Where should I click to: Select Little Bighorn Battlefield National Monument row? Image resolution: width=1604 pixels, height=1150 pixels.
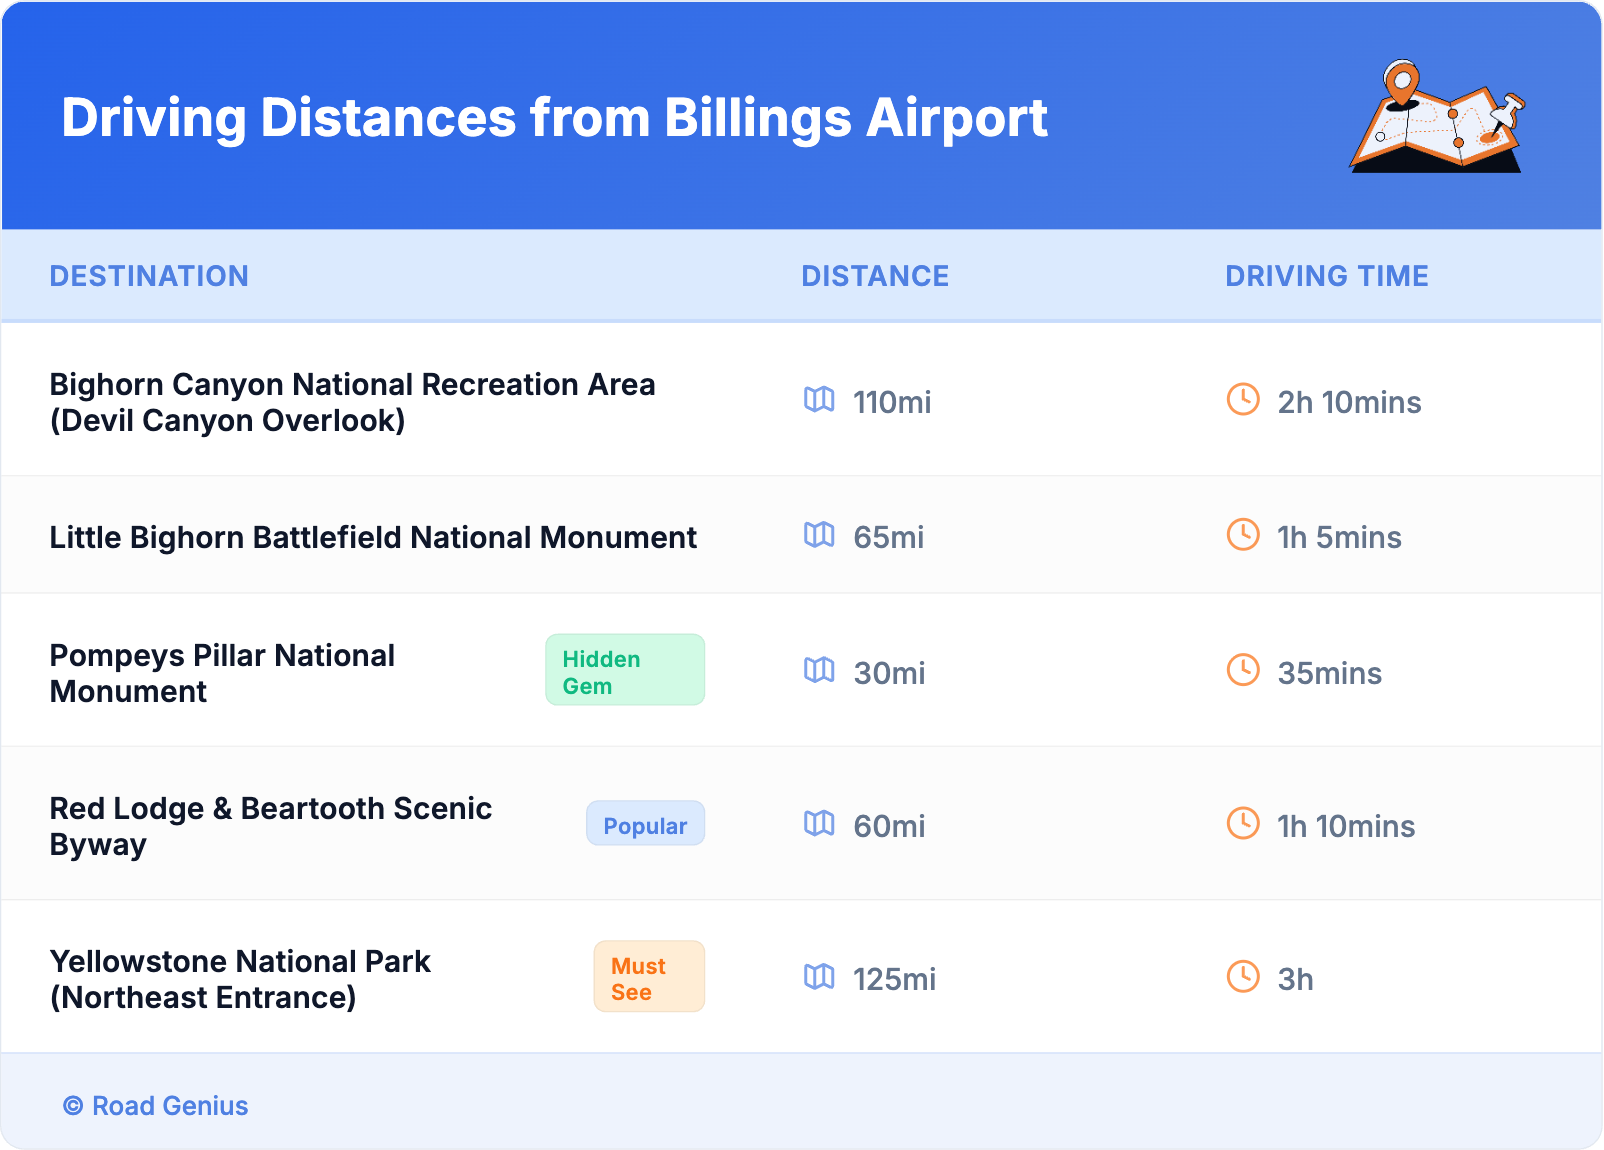click(373, 537)
